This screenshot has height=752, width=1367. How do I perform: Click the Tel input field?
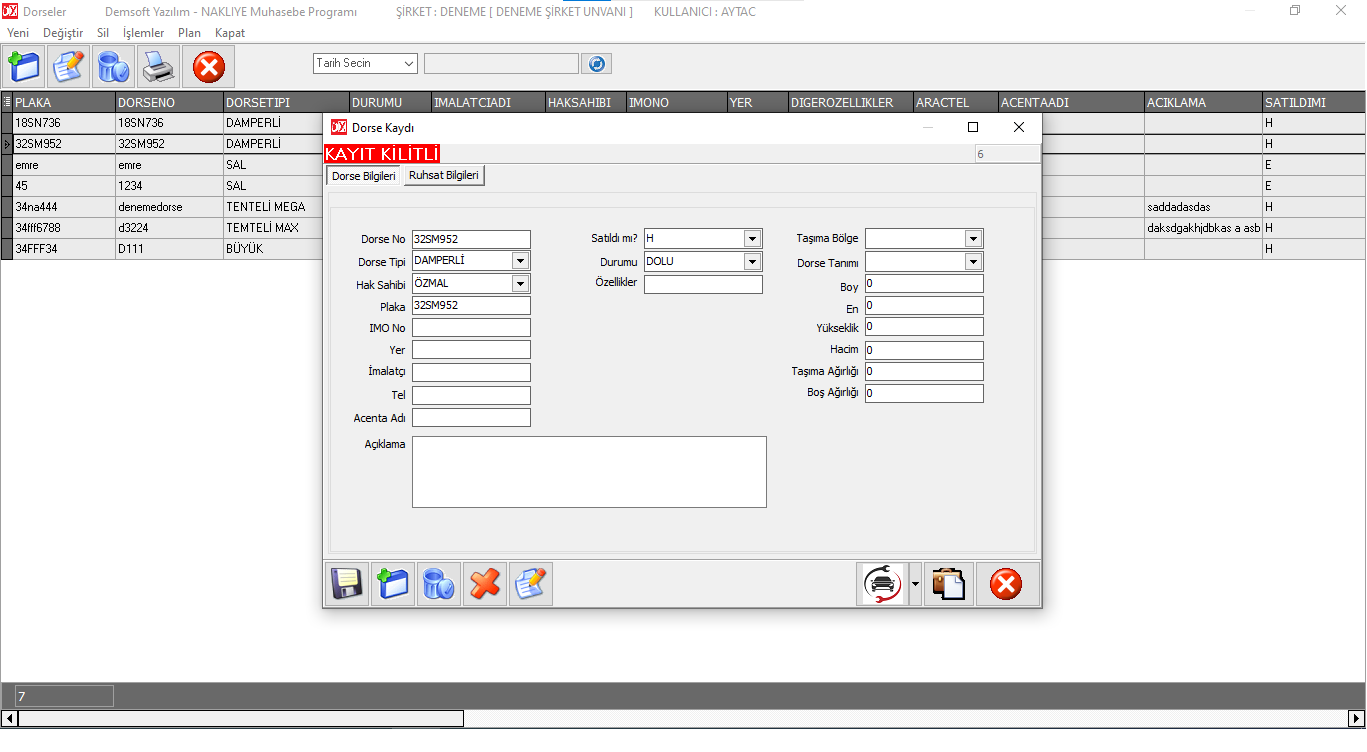coord(471,396)
